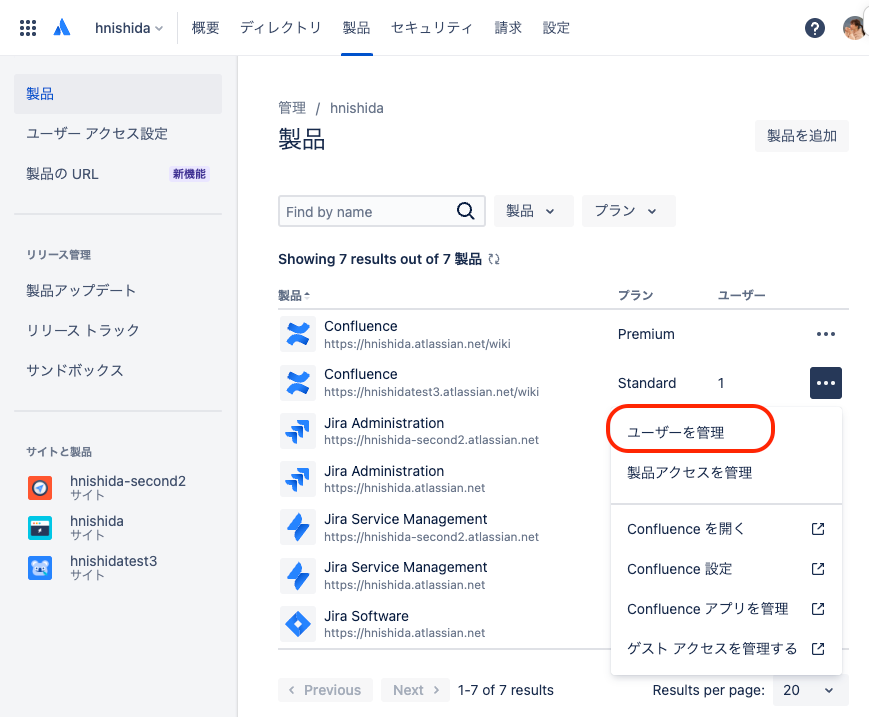Open サンドボックス in sidebar
This screenshot has height=717, width=869.
coord(118,370)
